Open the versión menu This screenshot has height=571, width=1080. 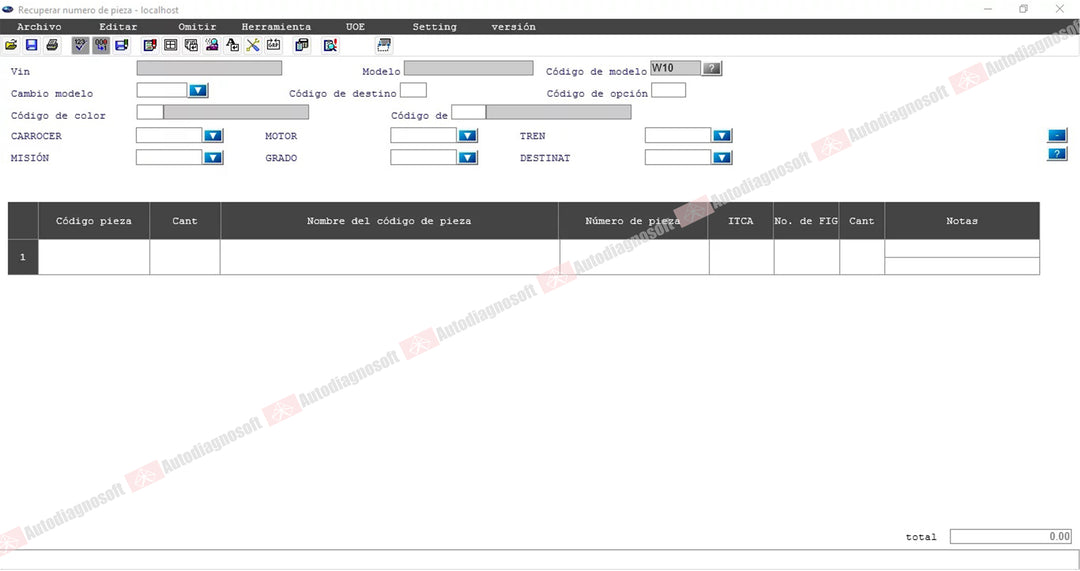(513, 27)
